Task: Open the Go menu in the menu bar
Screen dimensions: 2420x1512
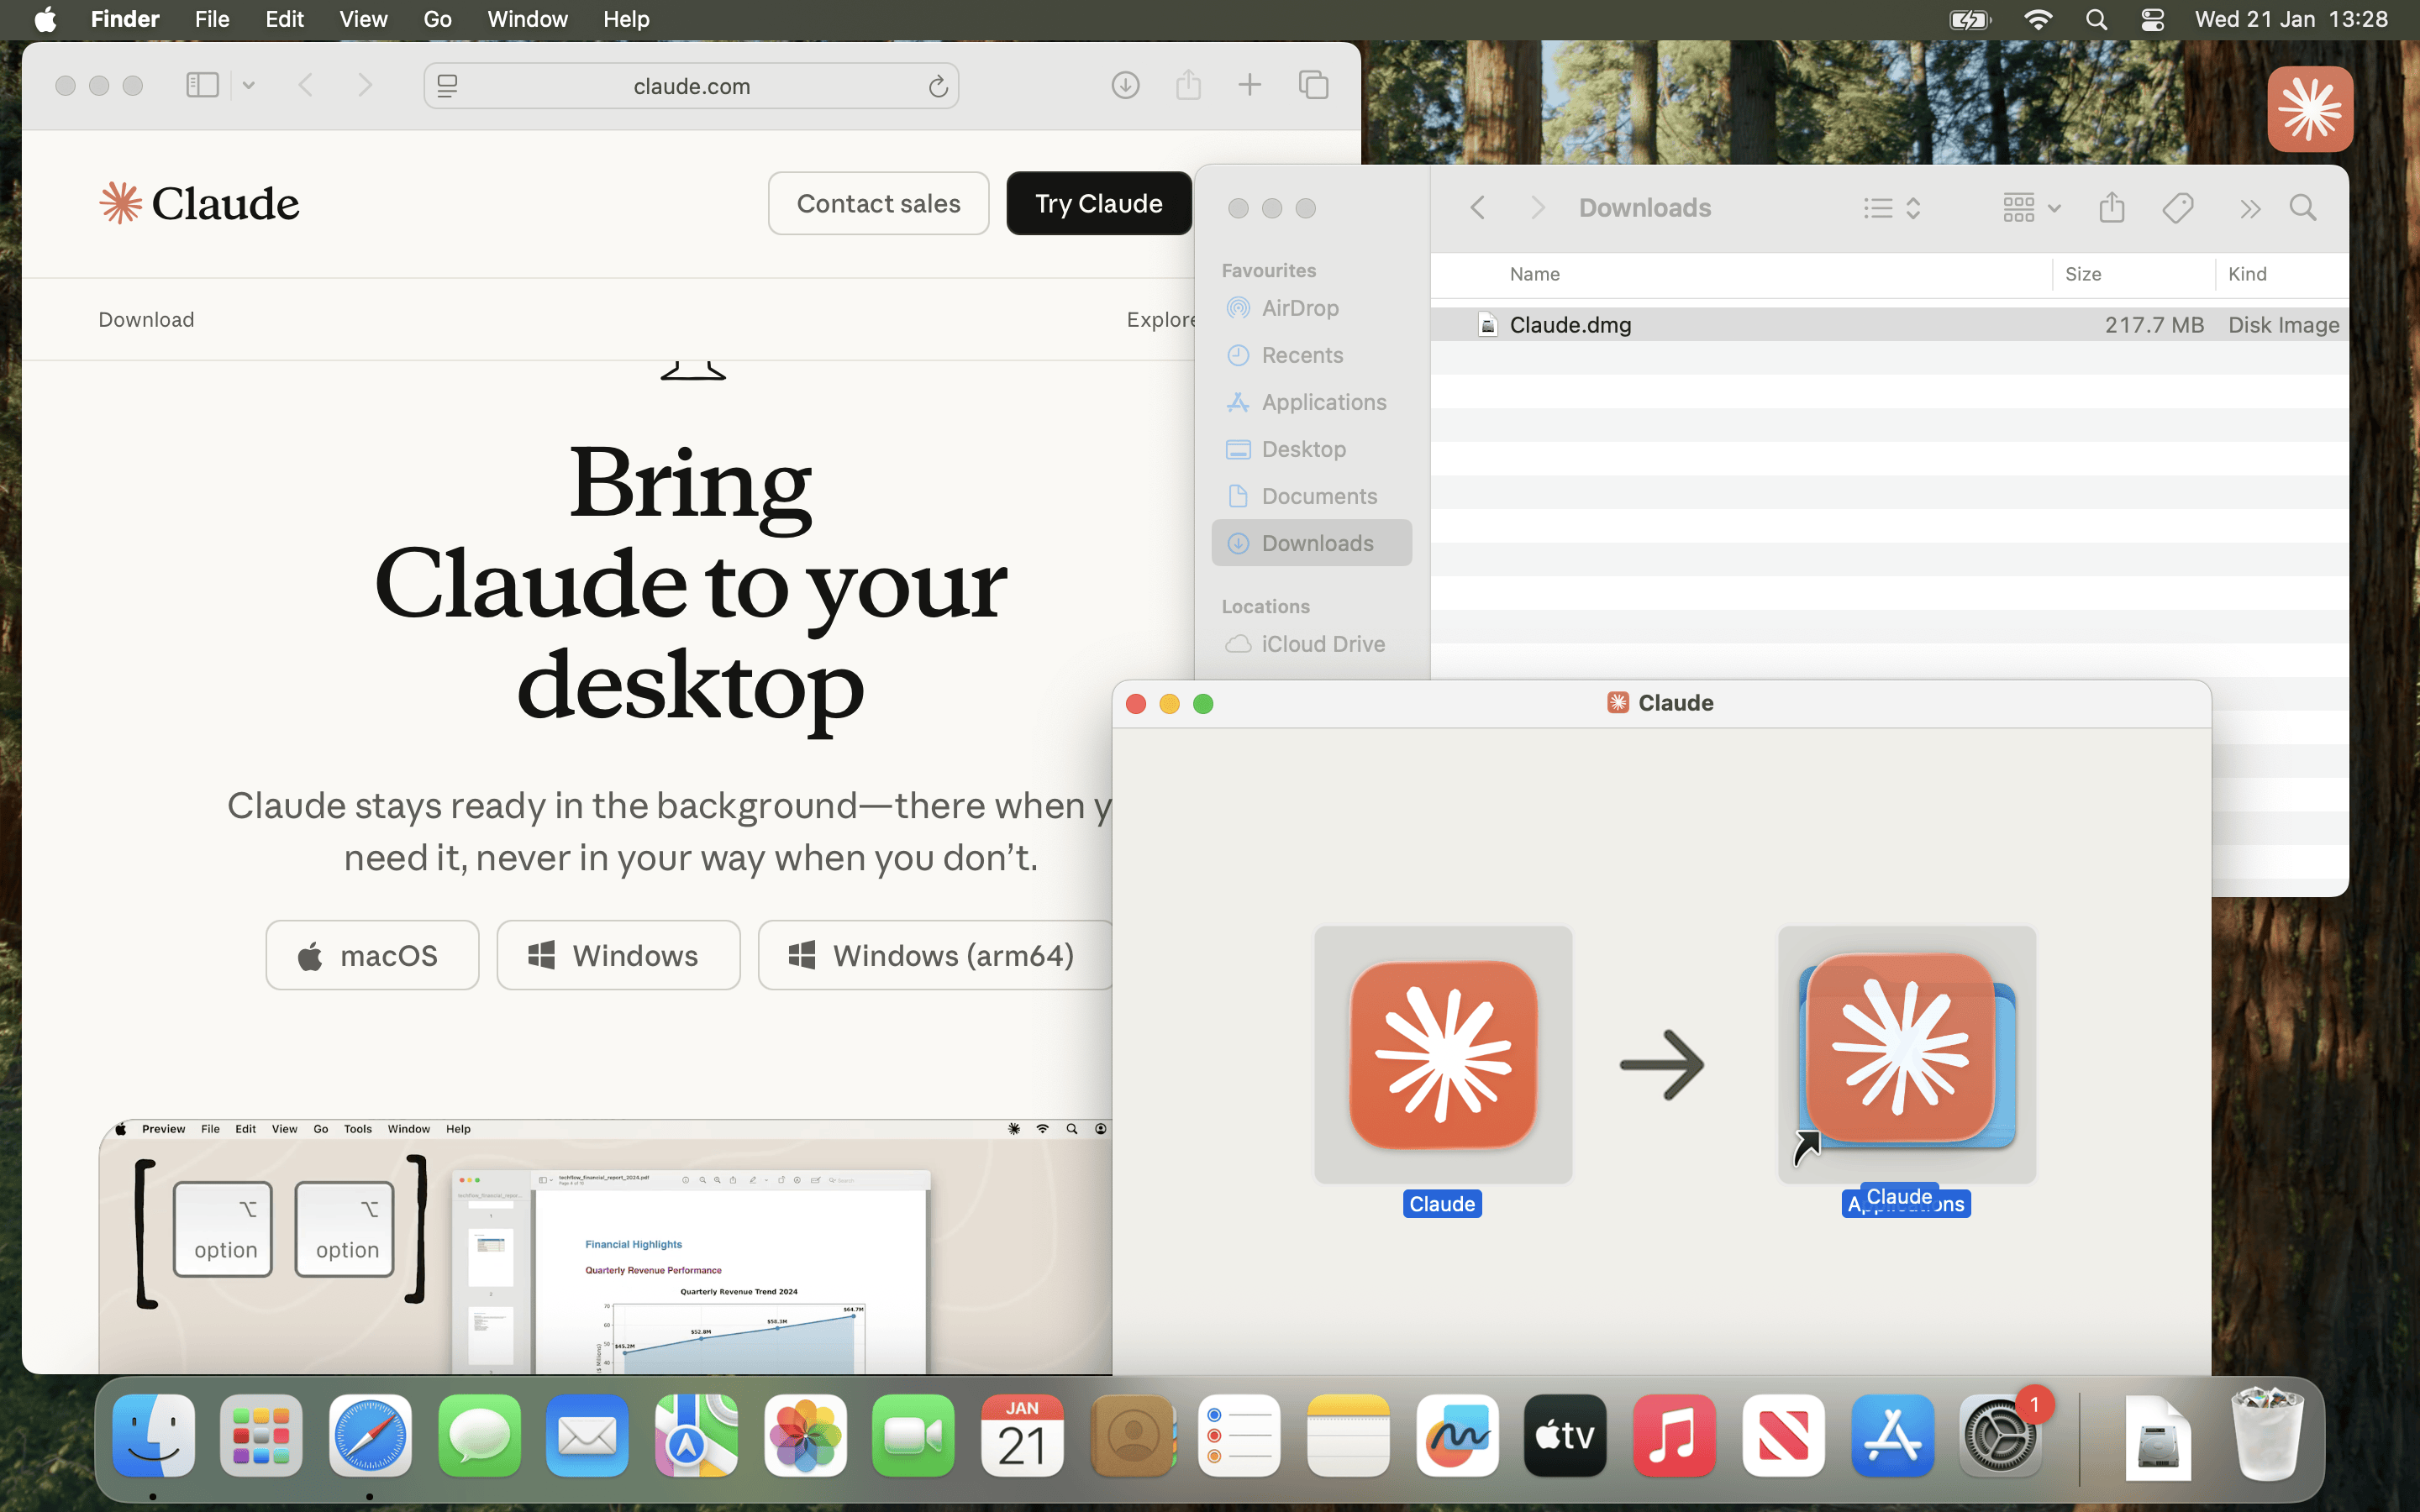Action: coord(437,19)
